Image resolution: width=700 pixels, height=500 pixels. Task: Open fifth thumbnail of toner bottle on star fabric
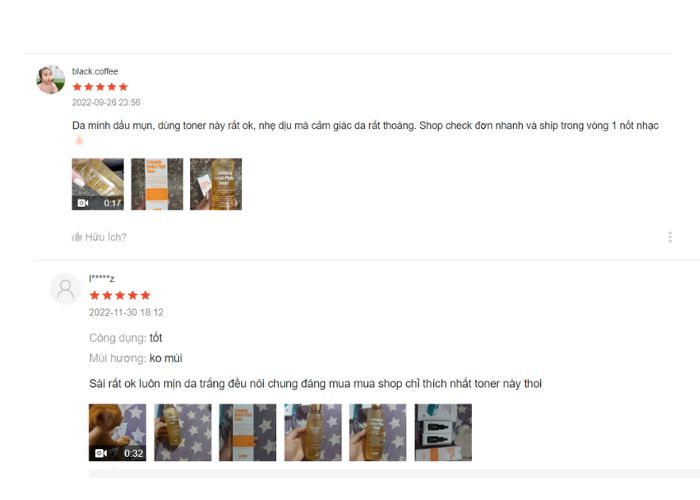[x=378, y=432]
